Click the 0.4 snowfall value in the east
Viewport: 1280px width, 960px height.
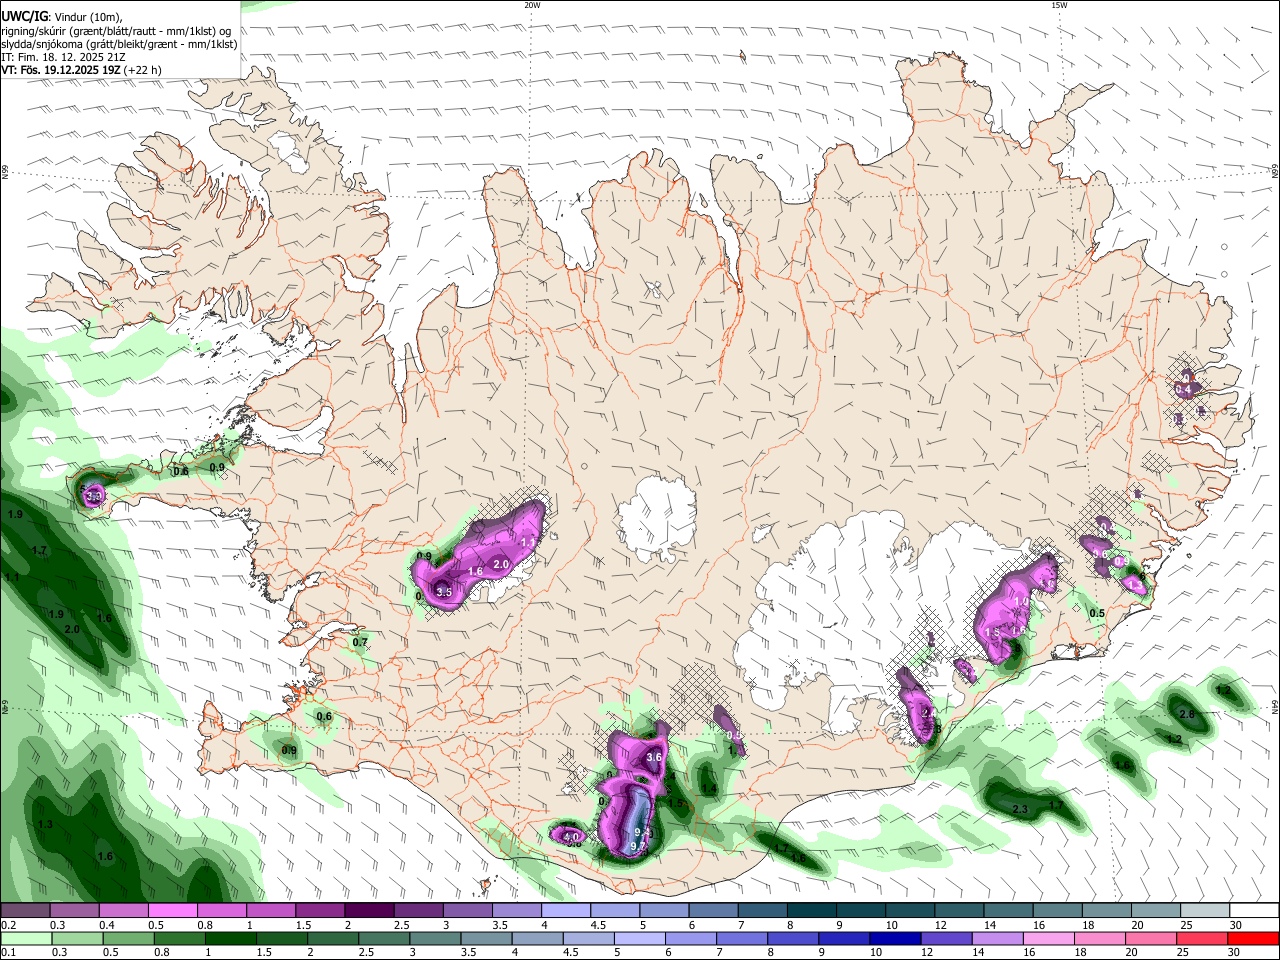1184,389
